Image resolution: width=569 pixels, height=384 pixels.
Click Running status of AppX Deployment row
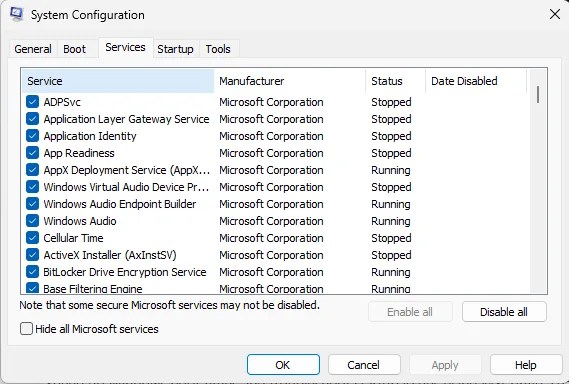[x=391, y=170]
